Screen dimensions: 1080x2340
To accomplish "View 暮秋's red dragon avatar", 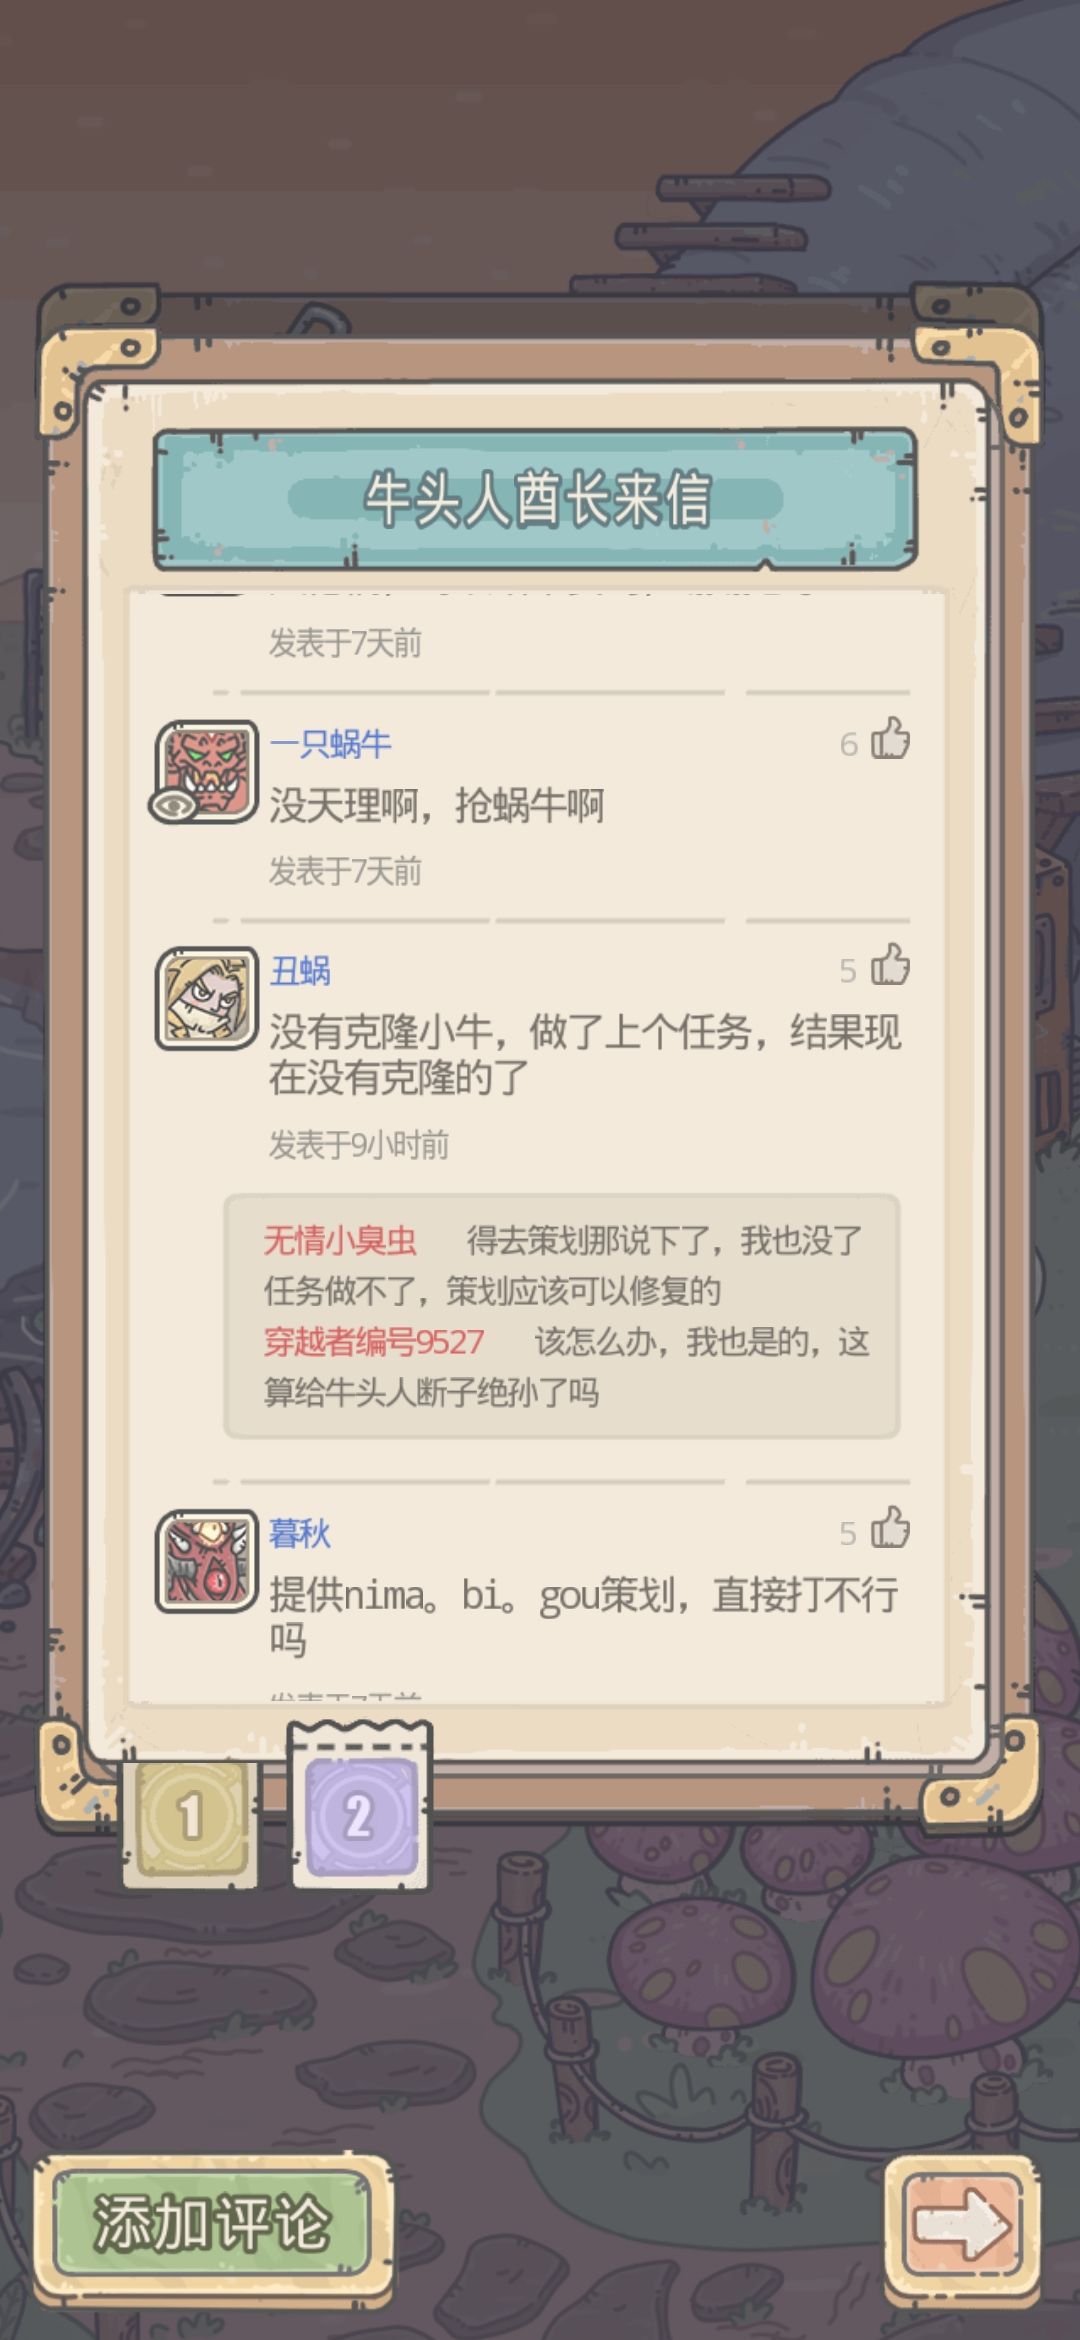I will tap(206, 1560).
